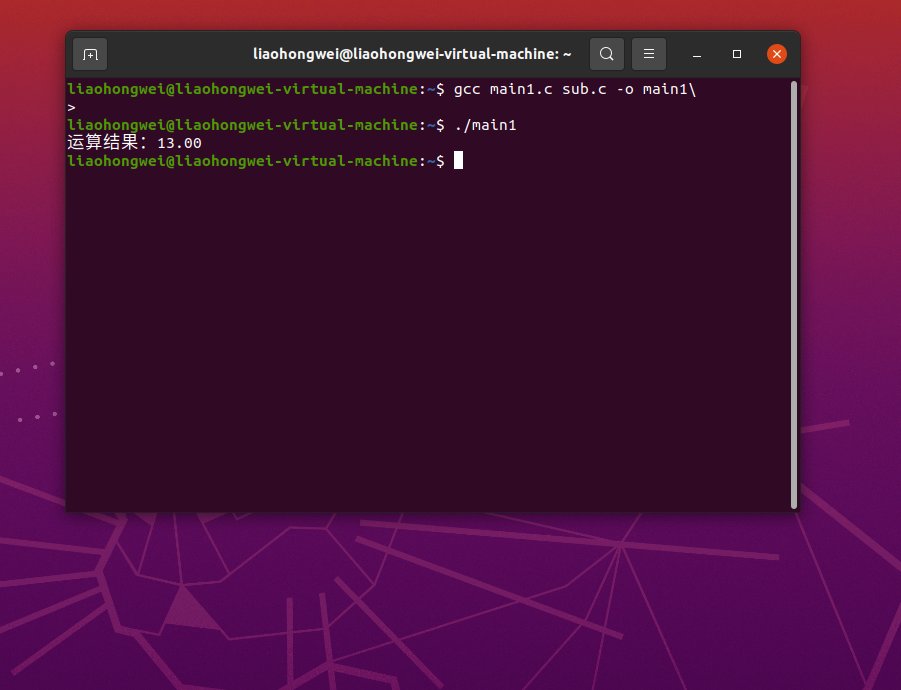Click the terminal cursor at last prompt
The image size is (901, 690).
coord(458,160)
